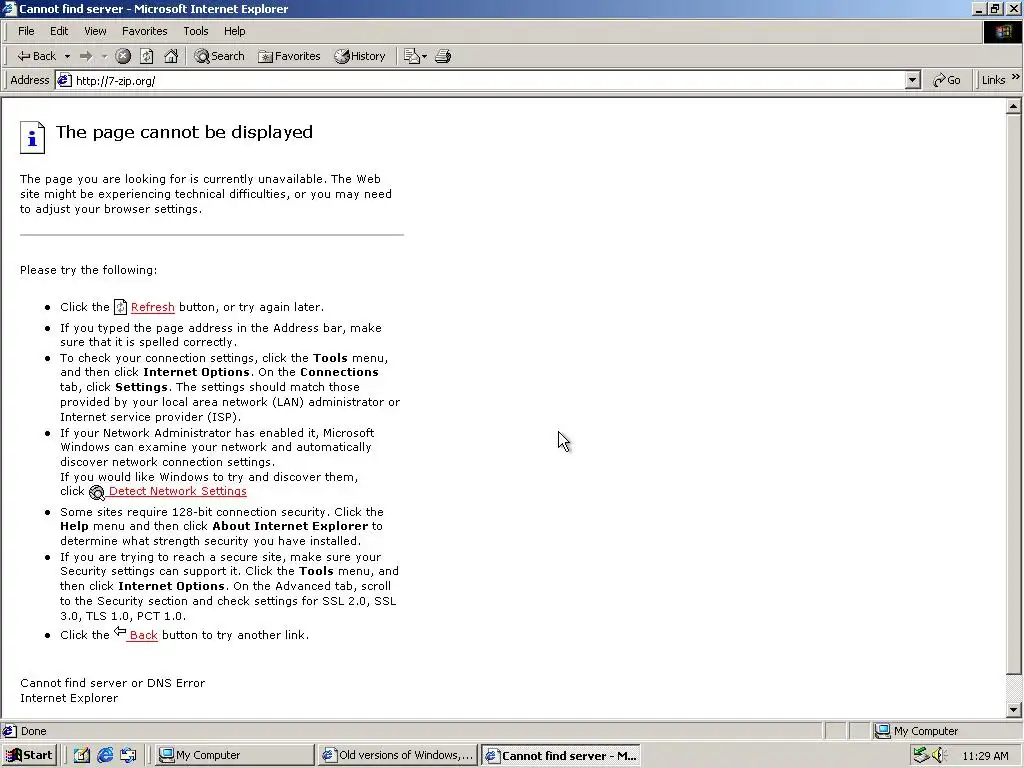
Task: Open the Start menu
Action: [x=29, y=755]
